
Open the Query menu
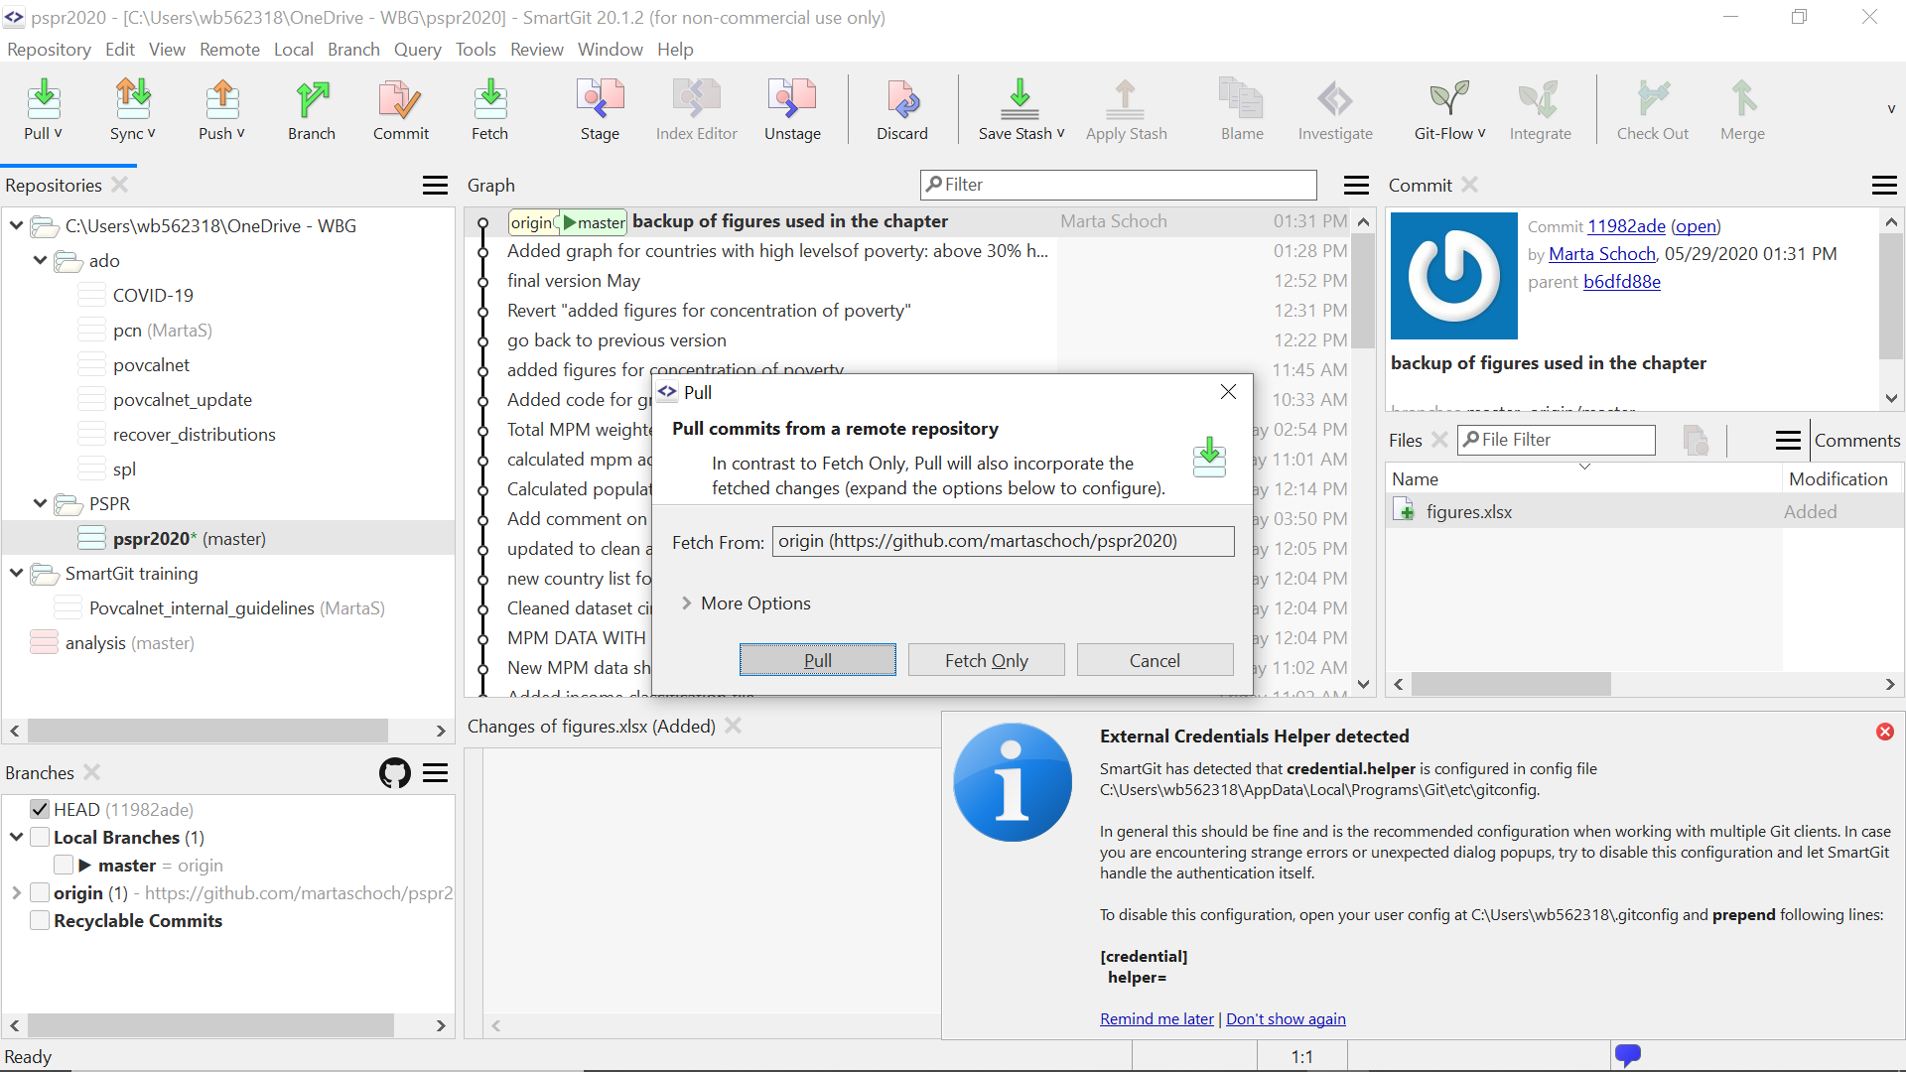coord(417,49)
